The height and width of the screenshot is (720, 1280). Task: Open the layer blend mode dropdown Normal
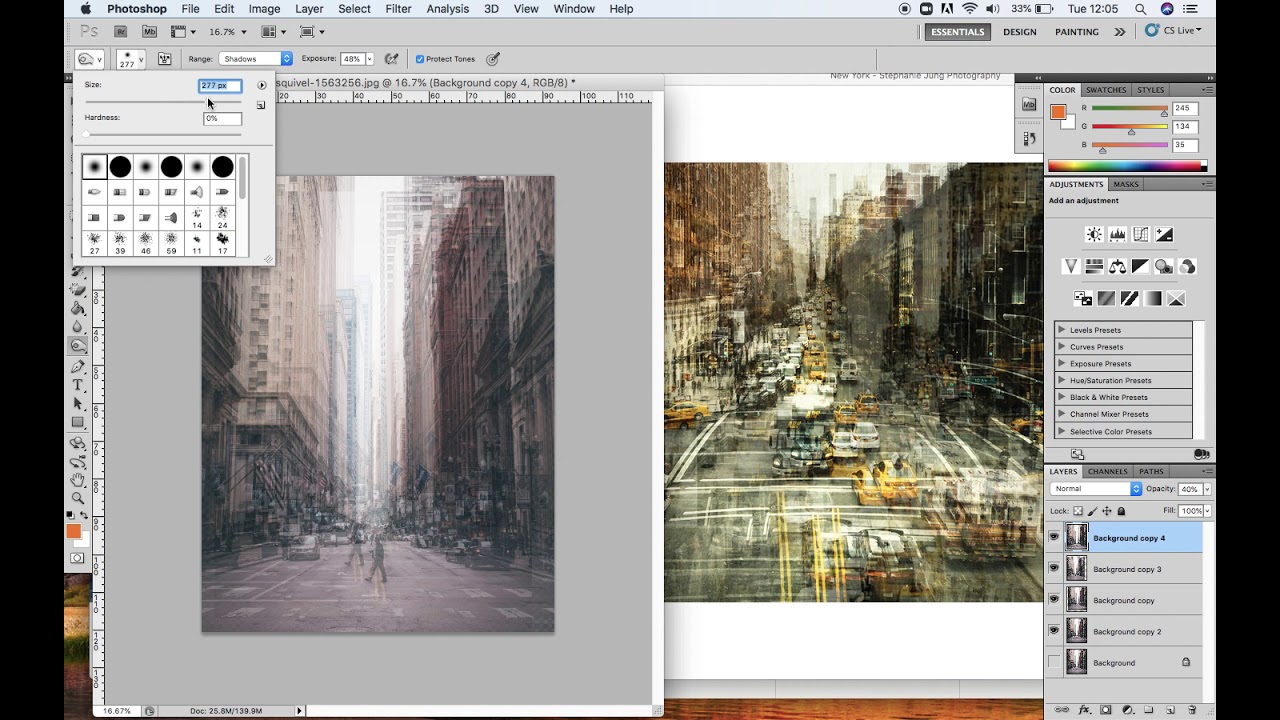pyautogui.click(x=1096, y=489)
